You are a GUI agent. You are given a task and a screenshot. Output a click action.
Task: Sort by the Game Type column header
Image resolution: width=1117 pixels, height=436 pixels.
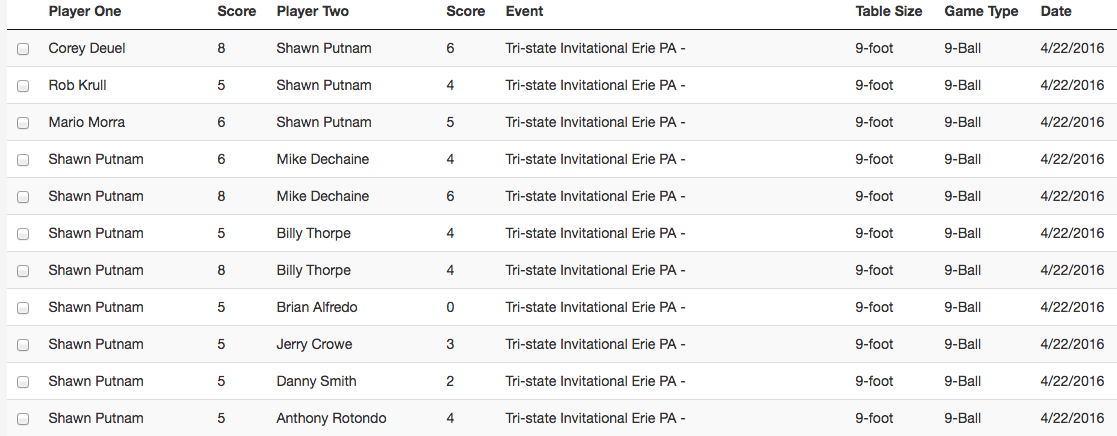pos(981,11)
